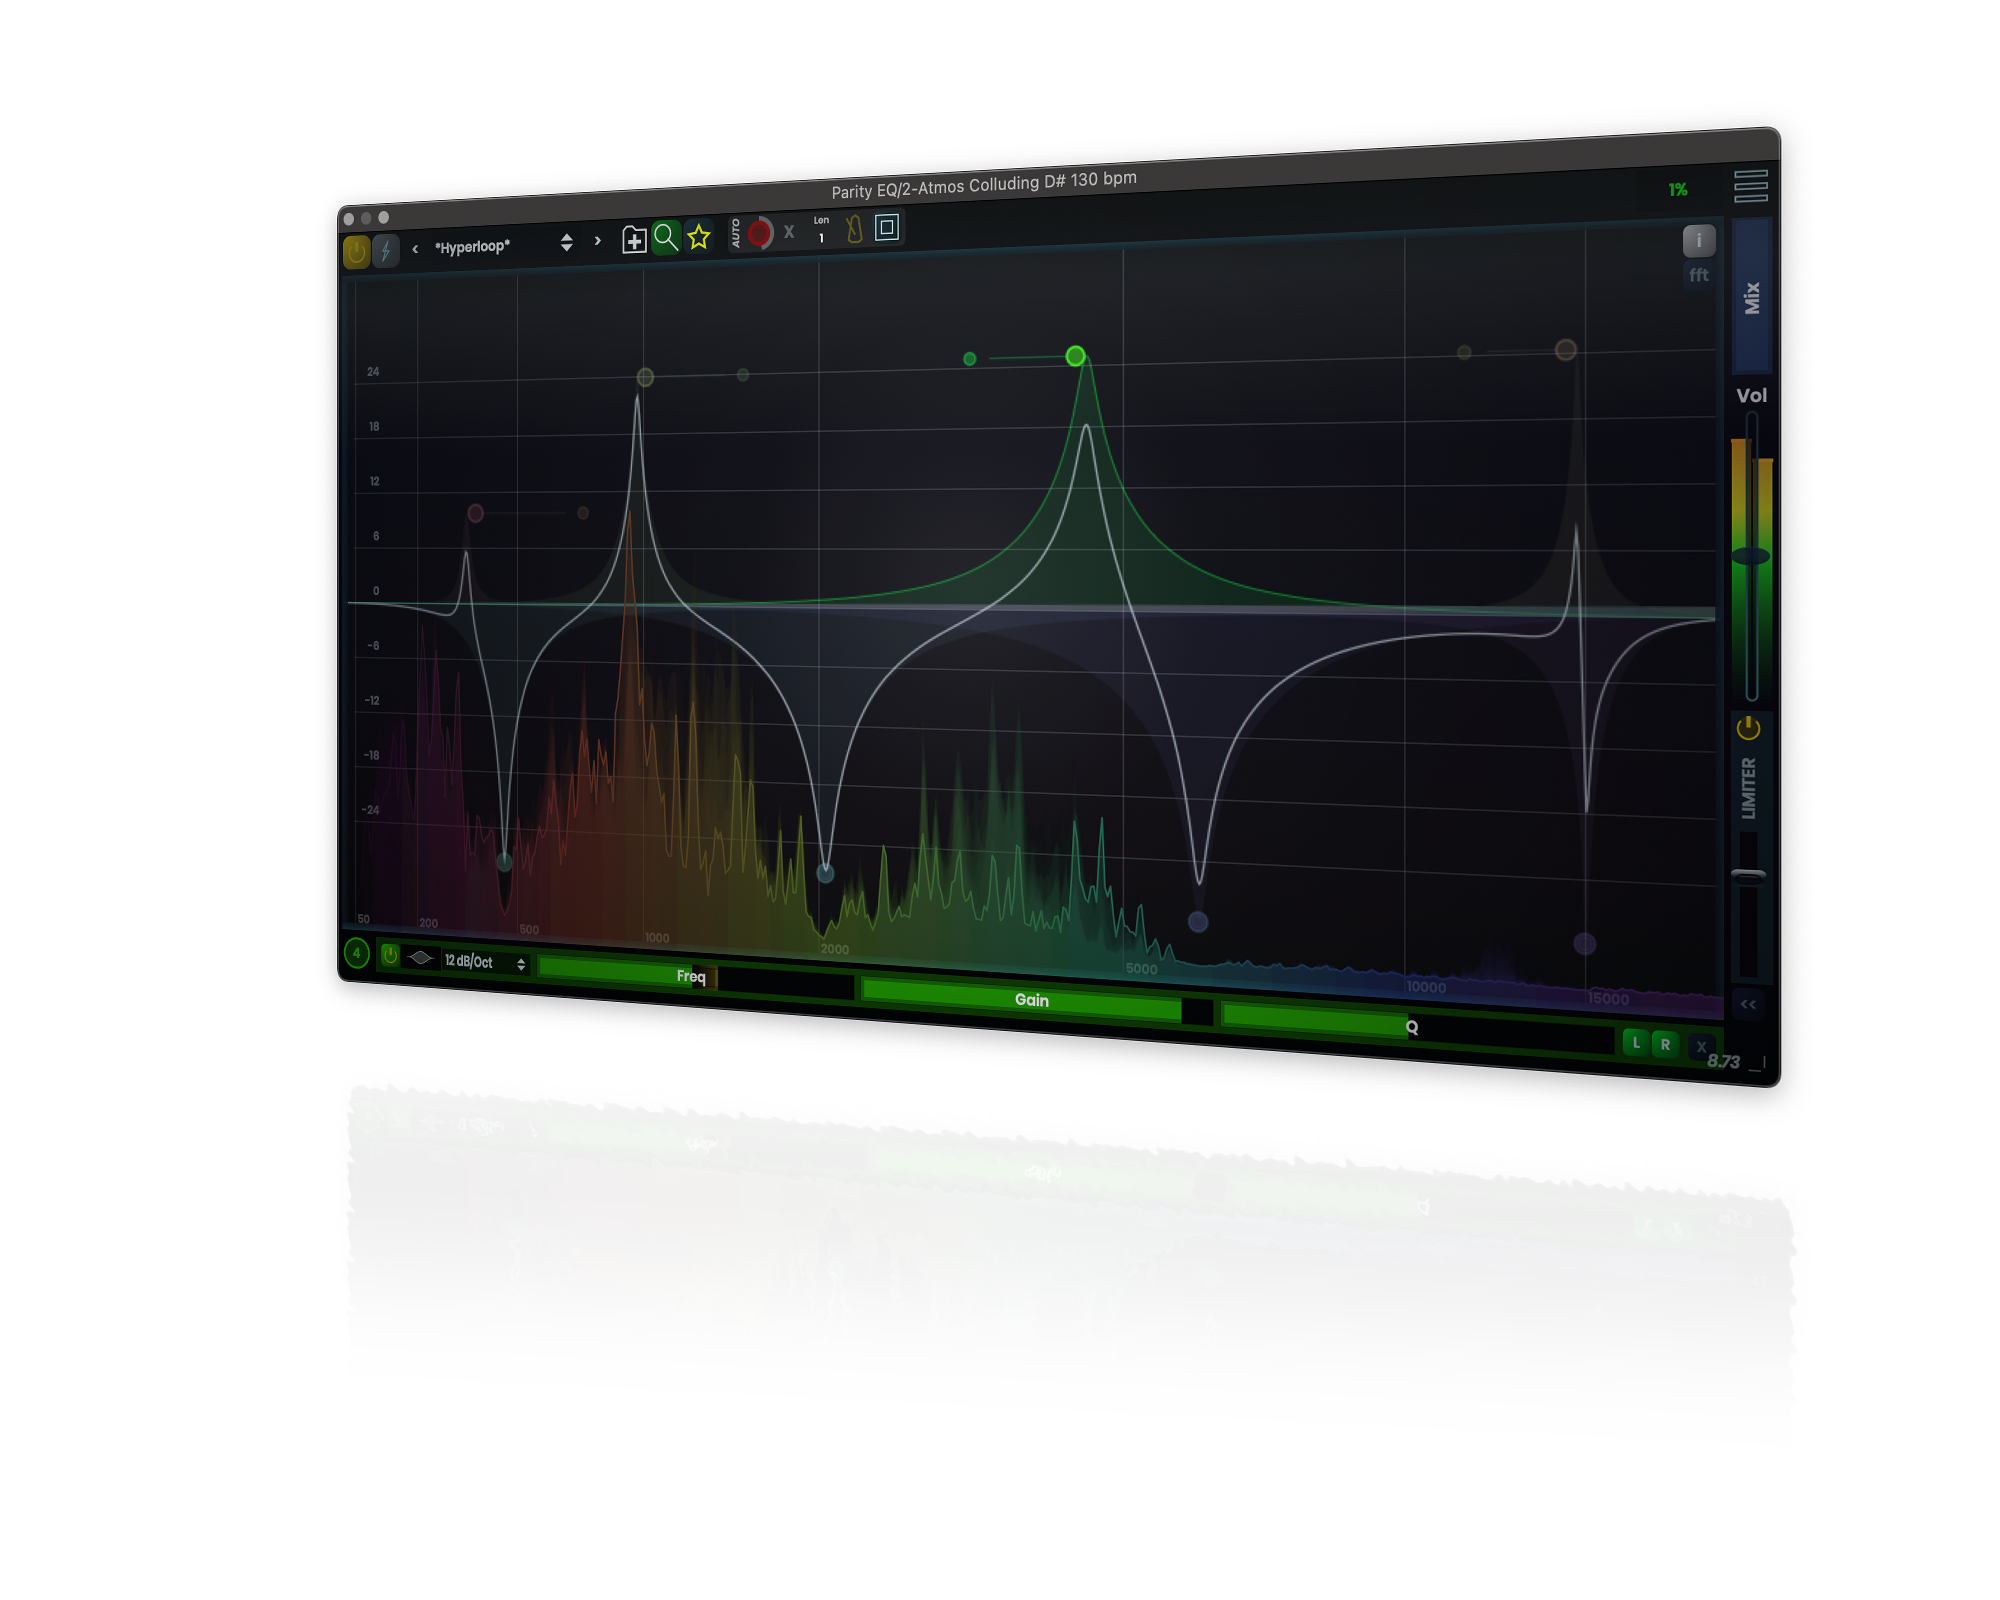Open the 12 dB/Oct slope dropdown
Image resolution: width=2000 pixels, height=1600 pixels.
point(485,962)
